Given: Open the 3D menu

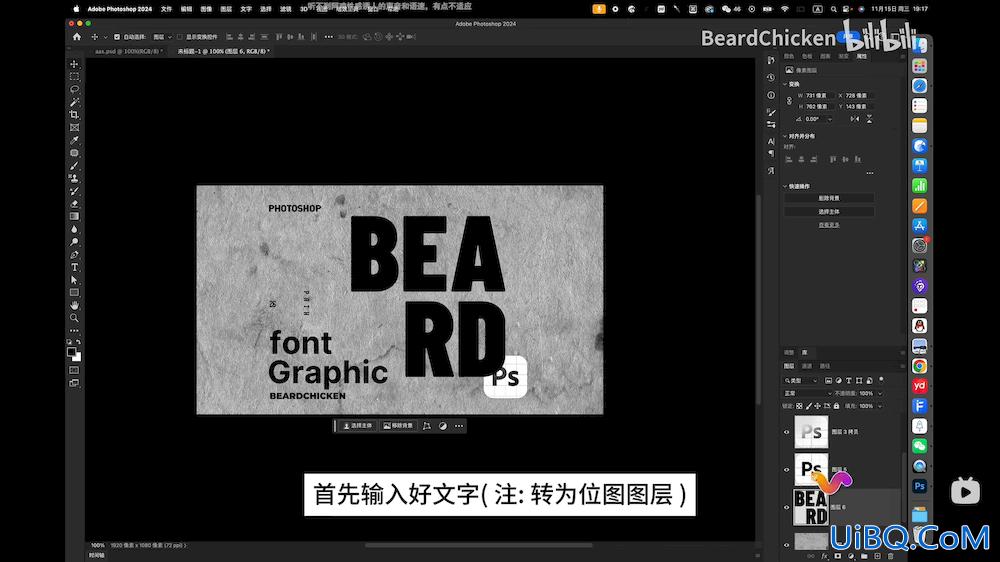Looking at the screenshot, I should (304, 9).
